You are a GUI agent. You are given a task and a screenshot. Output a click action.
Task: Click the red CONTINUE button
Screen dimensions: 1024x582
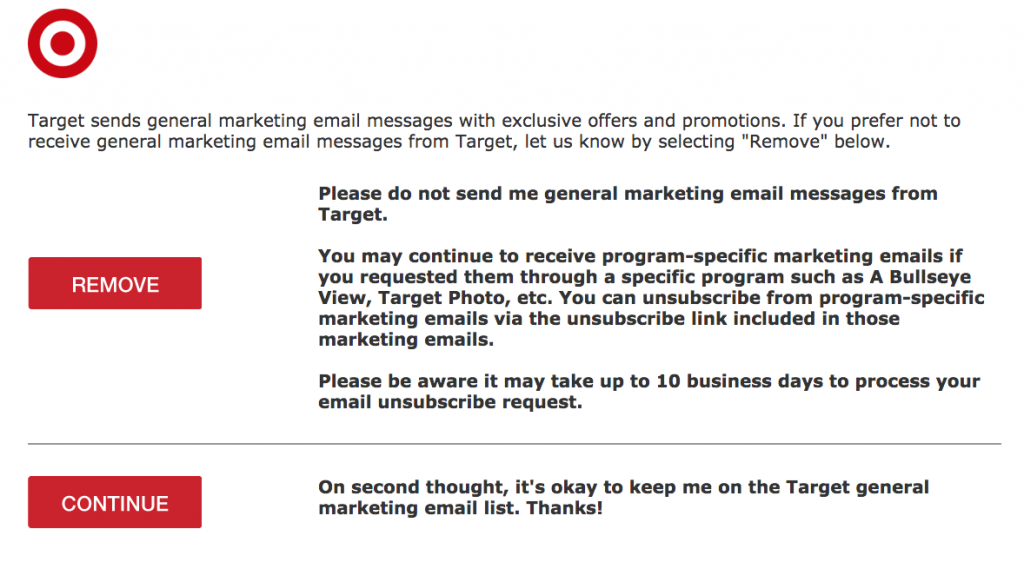click(115, 502)
